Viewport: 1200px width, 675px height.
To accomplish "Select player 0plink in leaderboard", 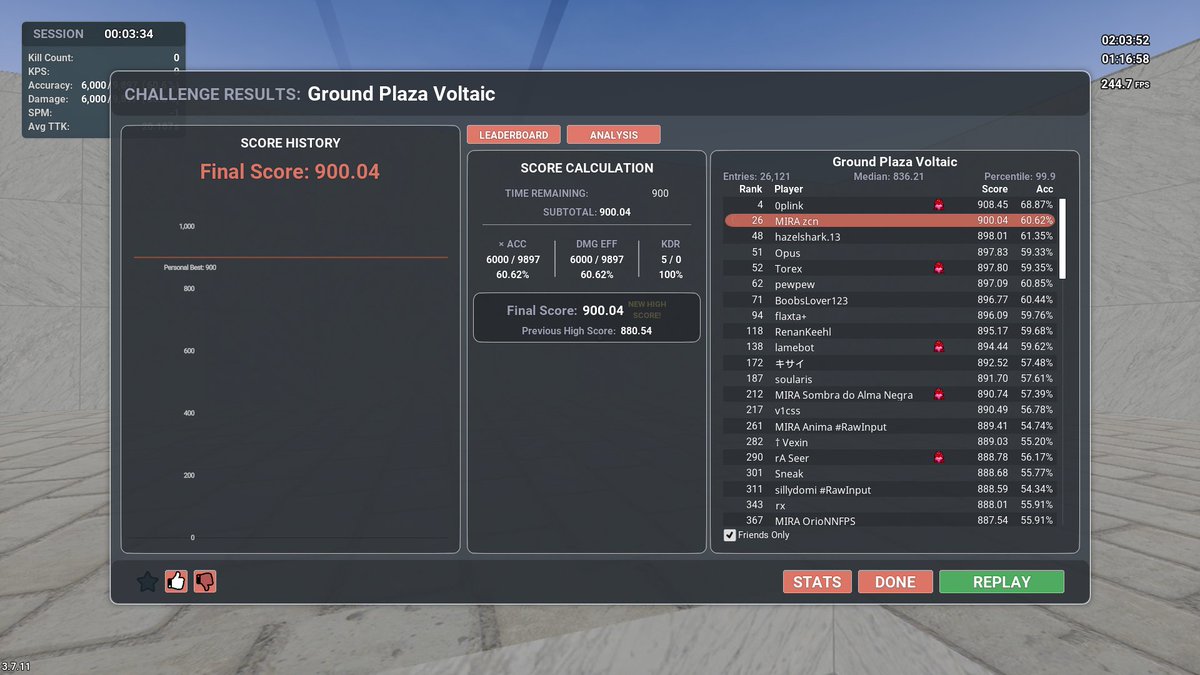I will pos(890,205).
